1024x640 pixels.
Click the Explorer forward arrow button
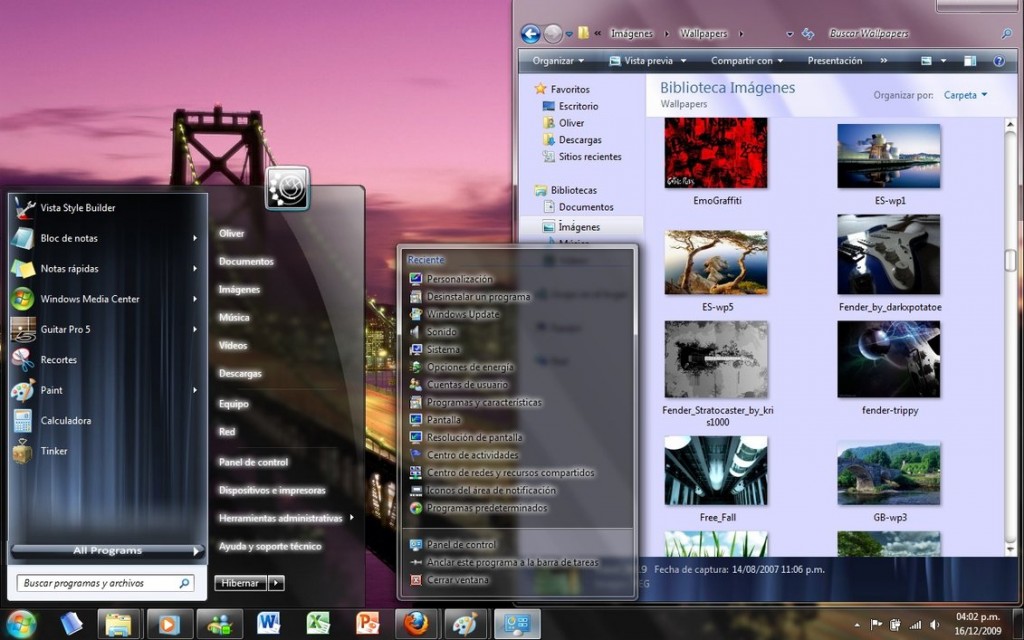(552, 34)
